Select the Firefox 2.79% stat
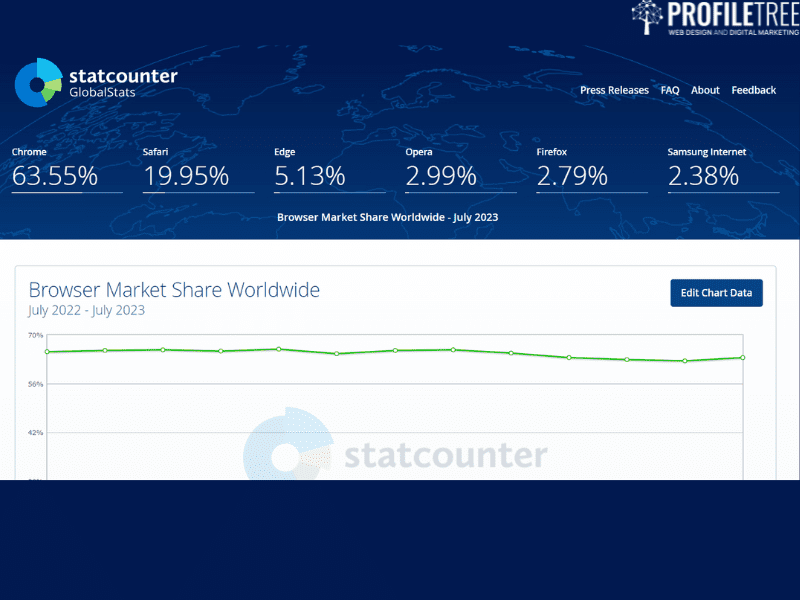The height and width of the screenshot is (600, 800). pyautogui.click(x=592, y=170)
